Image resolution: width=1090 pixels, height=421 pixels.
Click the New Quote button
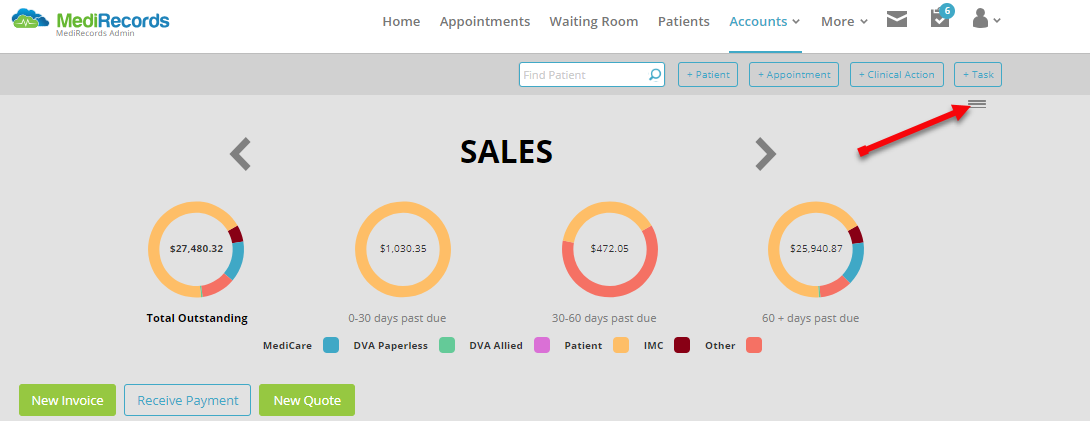click(x=307, y=400)
